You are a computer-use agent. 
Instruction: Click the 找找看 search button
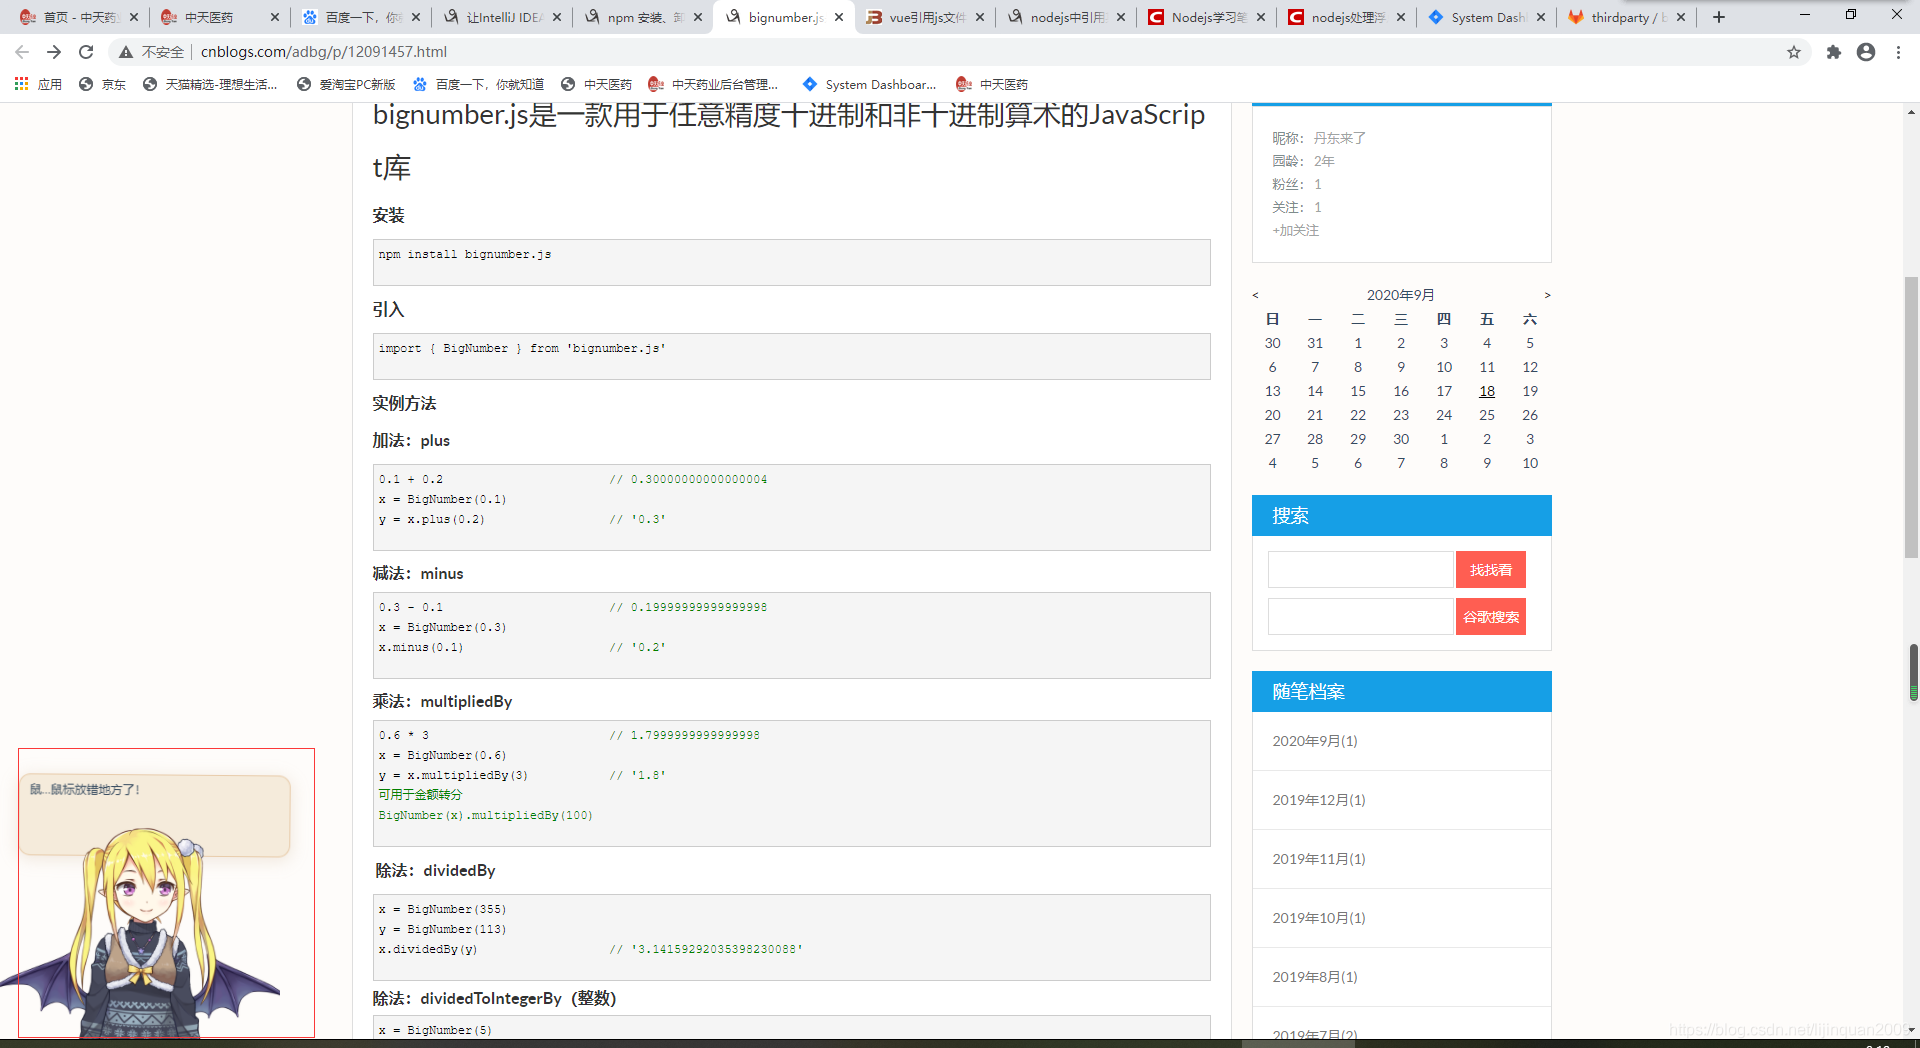click(x=1490, y=570)
